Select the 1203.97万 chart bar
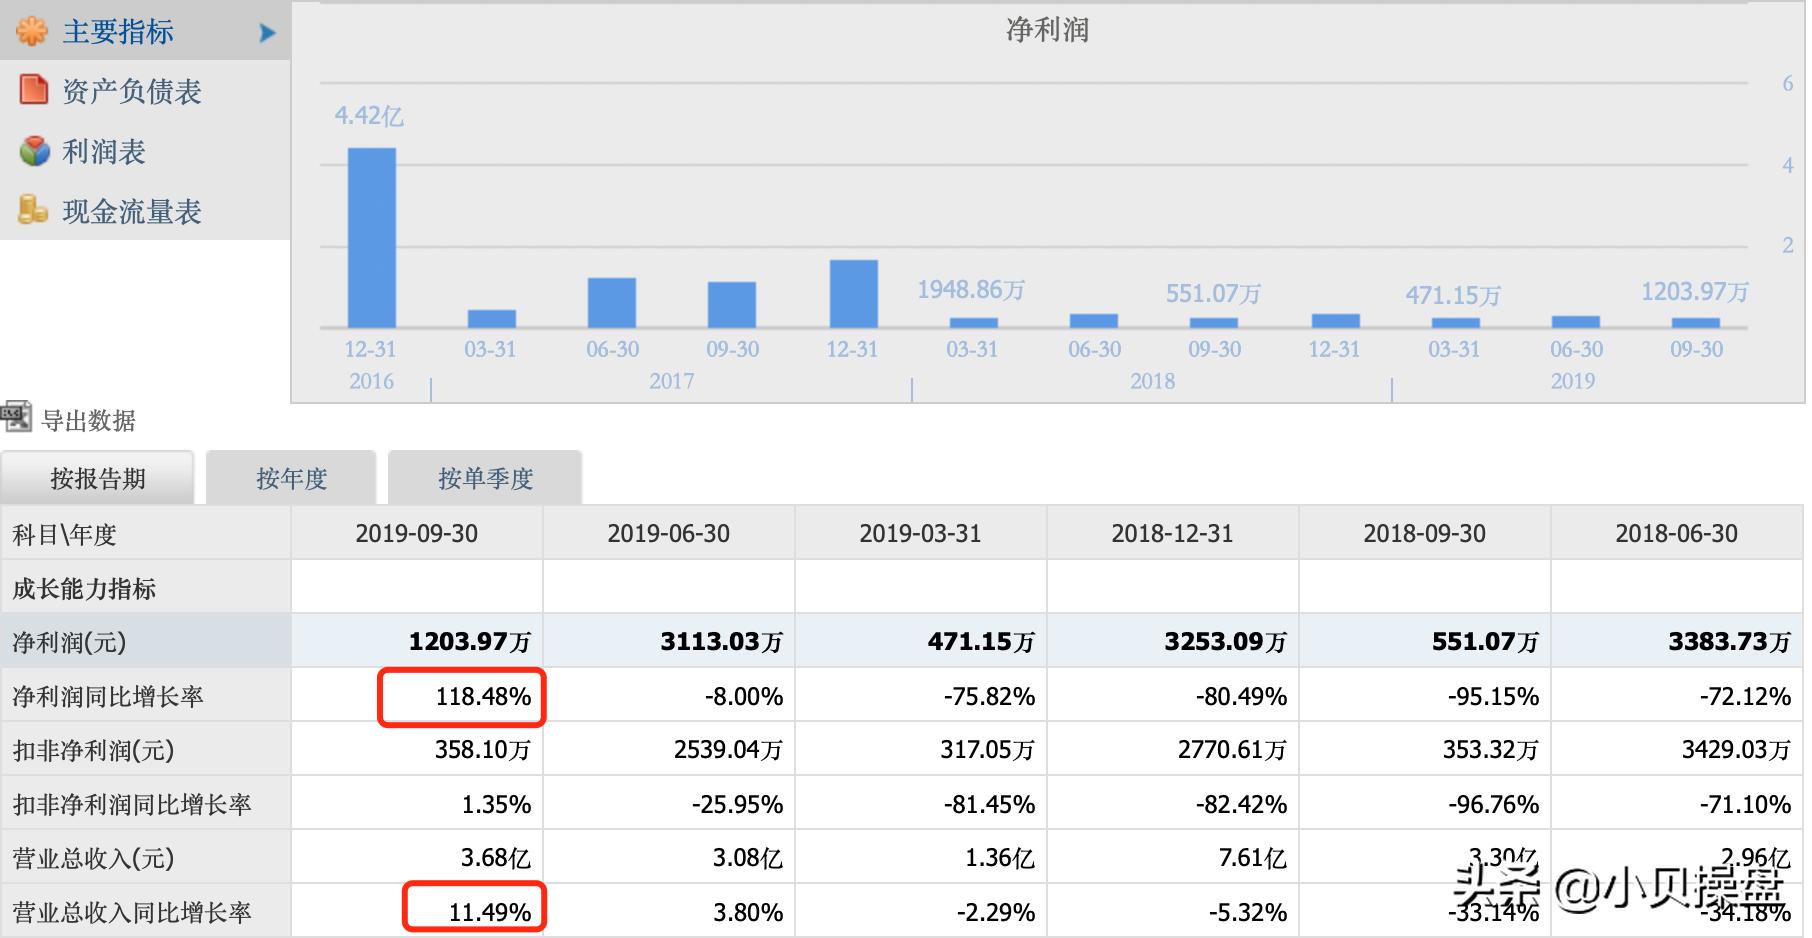The width and height of the screenshot is (1812, 938). click(x=1696, y=323)
